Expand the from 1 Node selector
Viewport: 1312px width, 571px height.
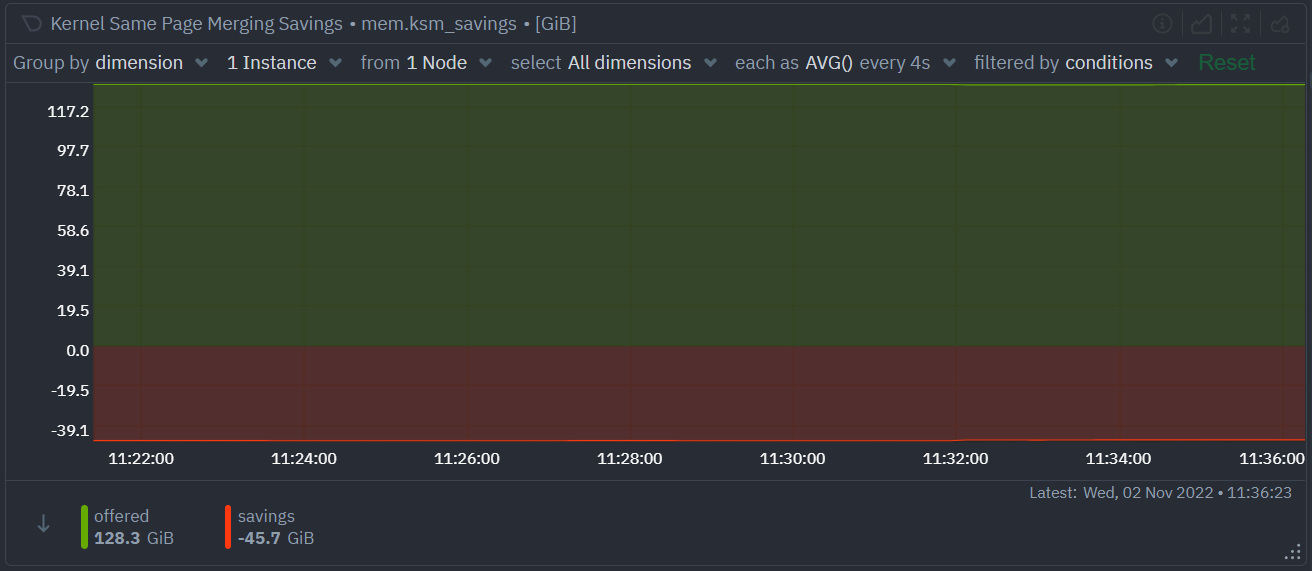pyautogui.click(x=426, y=63)
